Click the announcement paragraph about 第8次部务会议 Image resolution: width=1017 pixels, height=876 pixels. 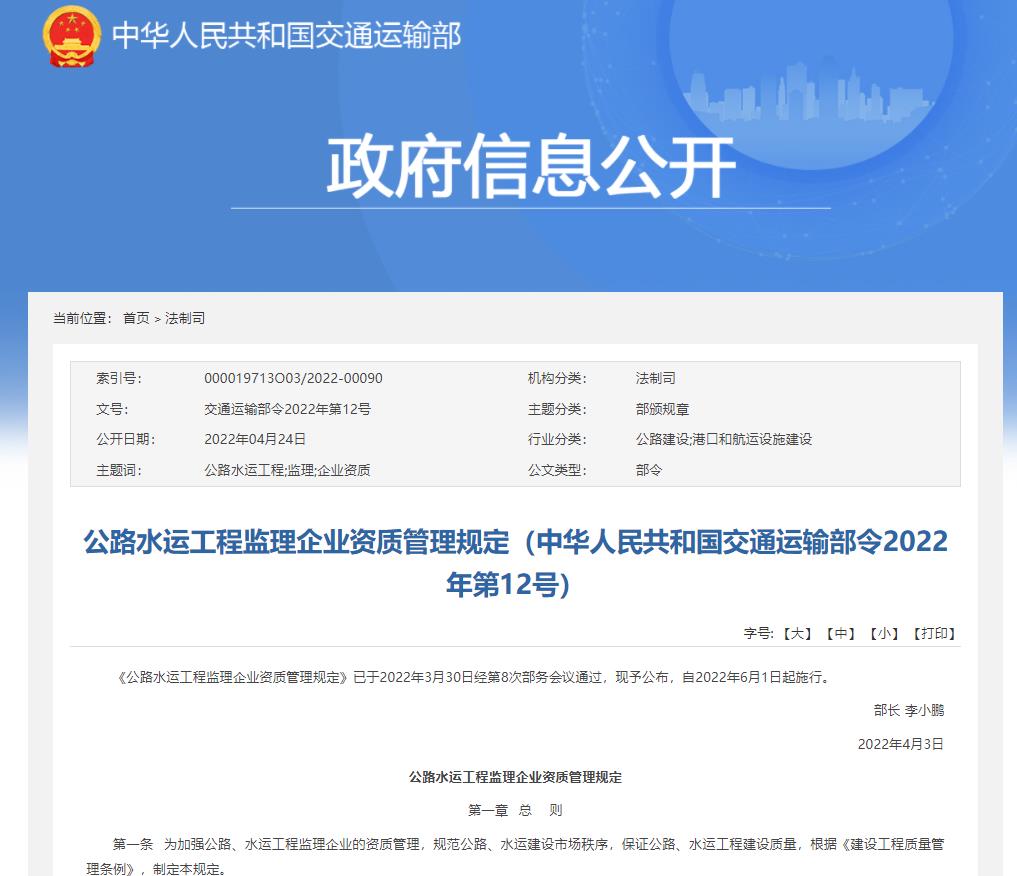click(472, 678)
